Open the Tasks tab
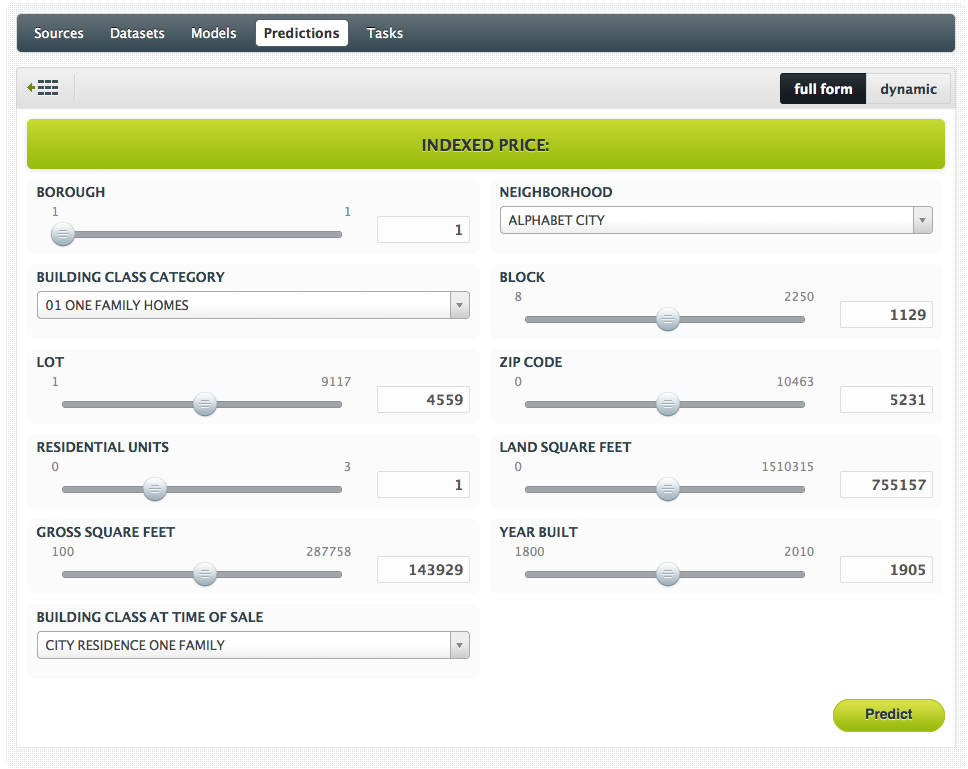Image resolution: width=968 pixels, height=769 pixels. [384, 33]
